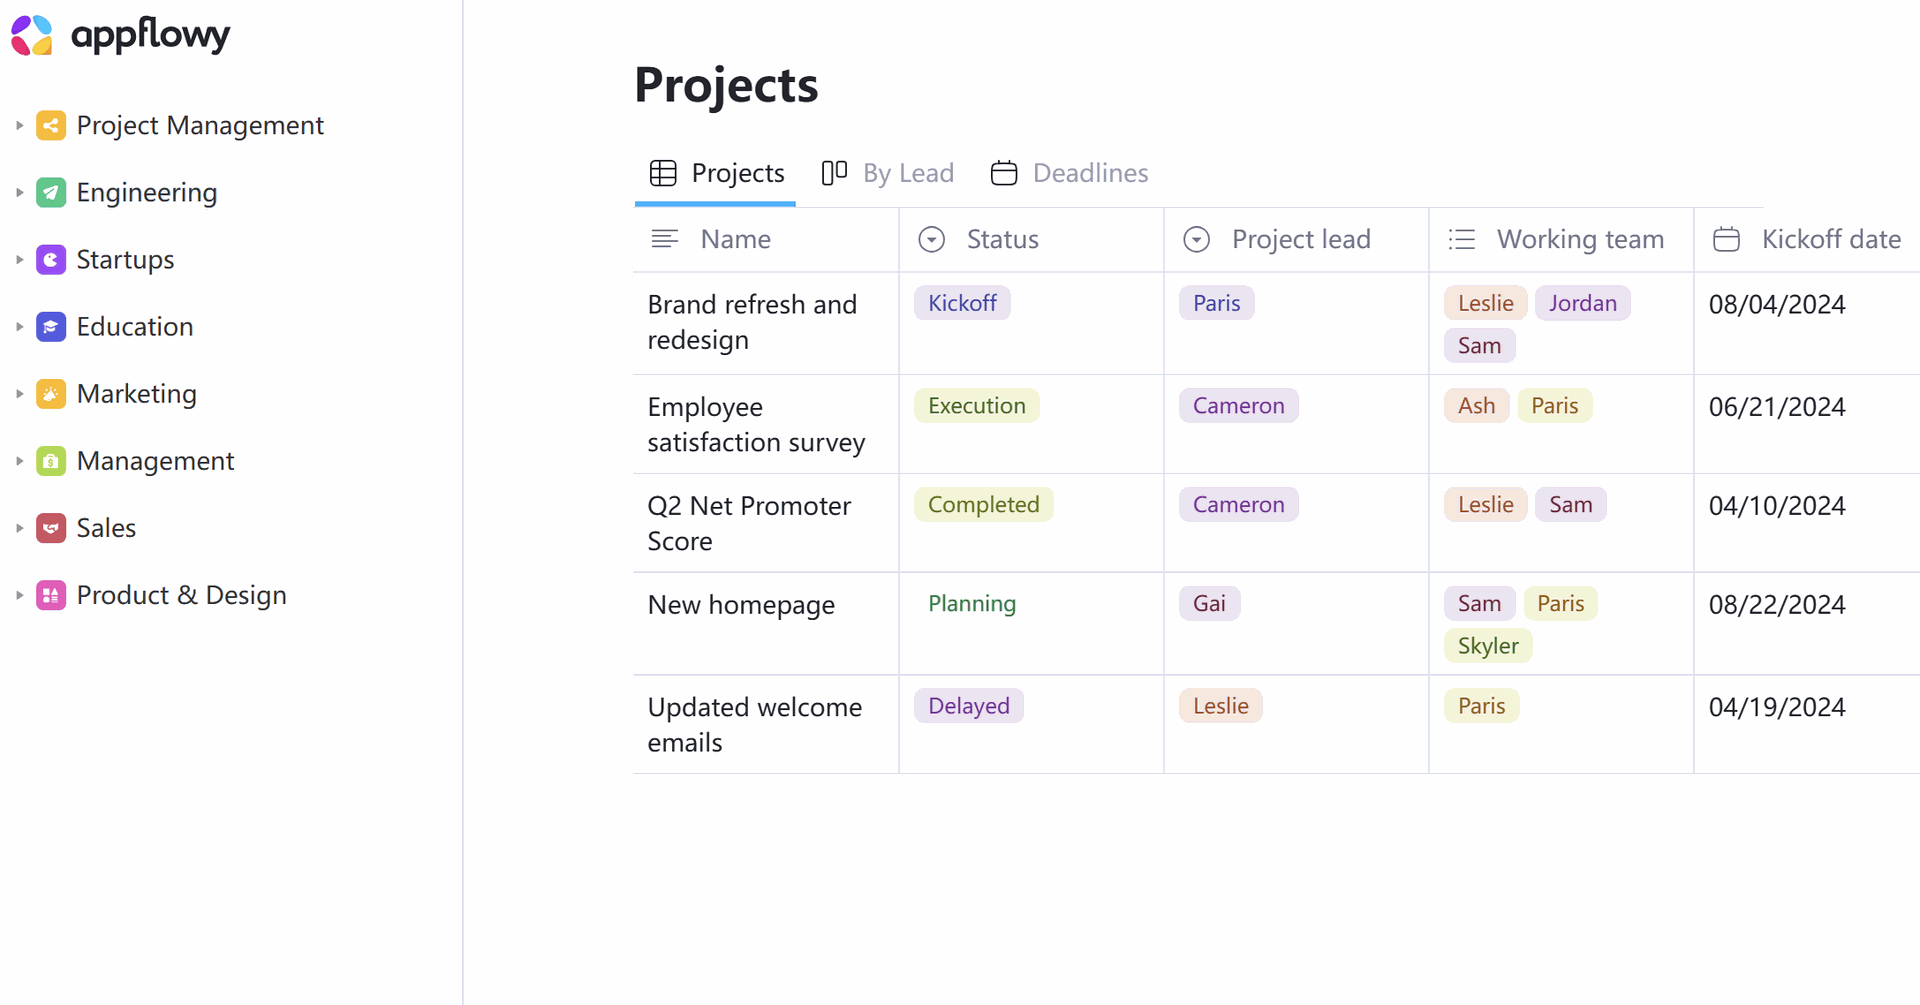This screenshot has width=1920, height=1005.
Task: Click the New homepage name cell
Action: [x=741, y=605]
